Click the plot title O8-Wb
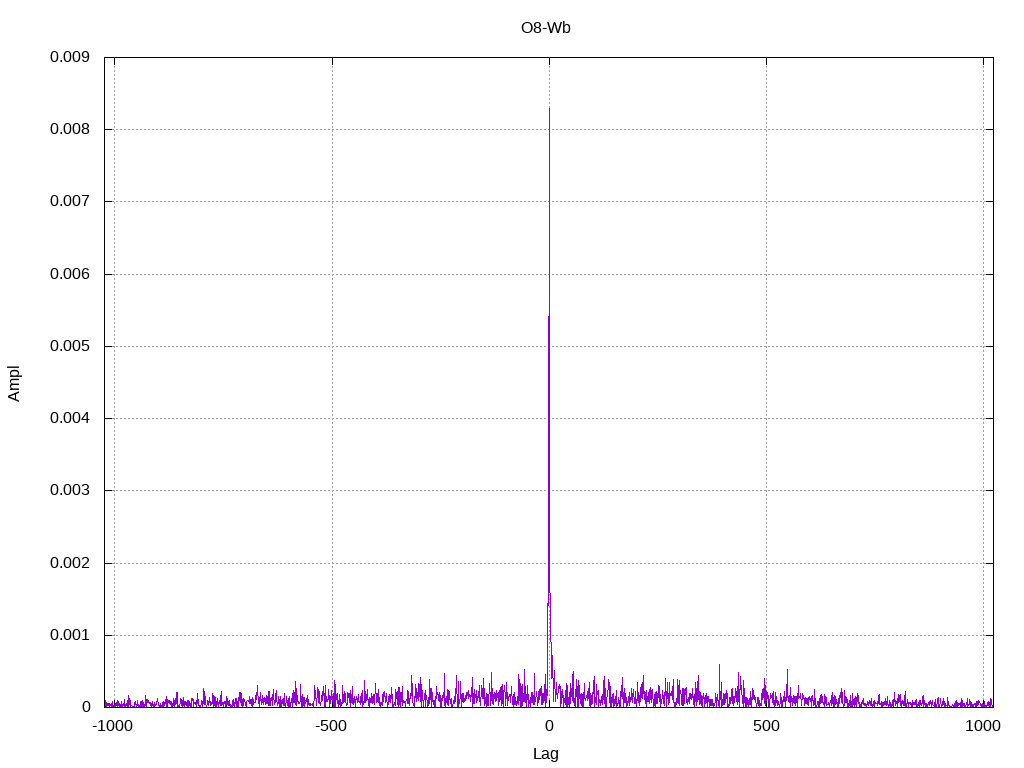Screen dimensions: 1024x768 pos(545,27)
